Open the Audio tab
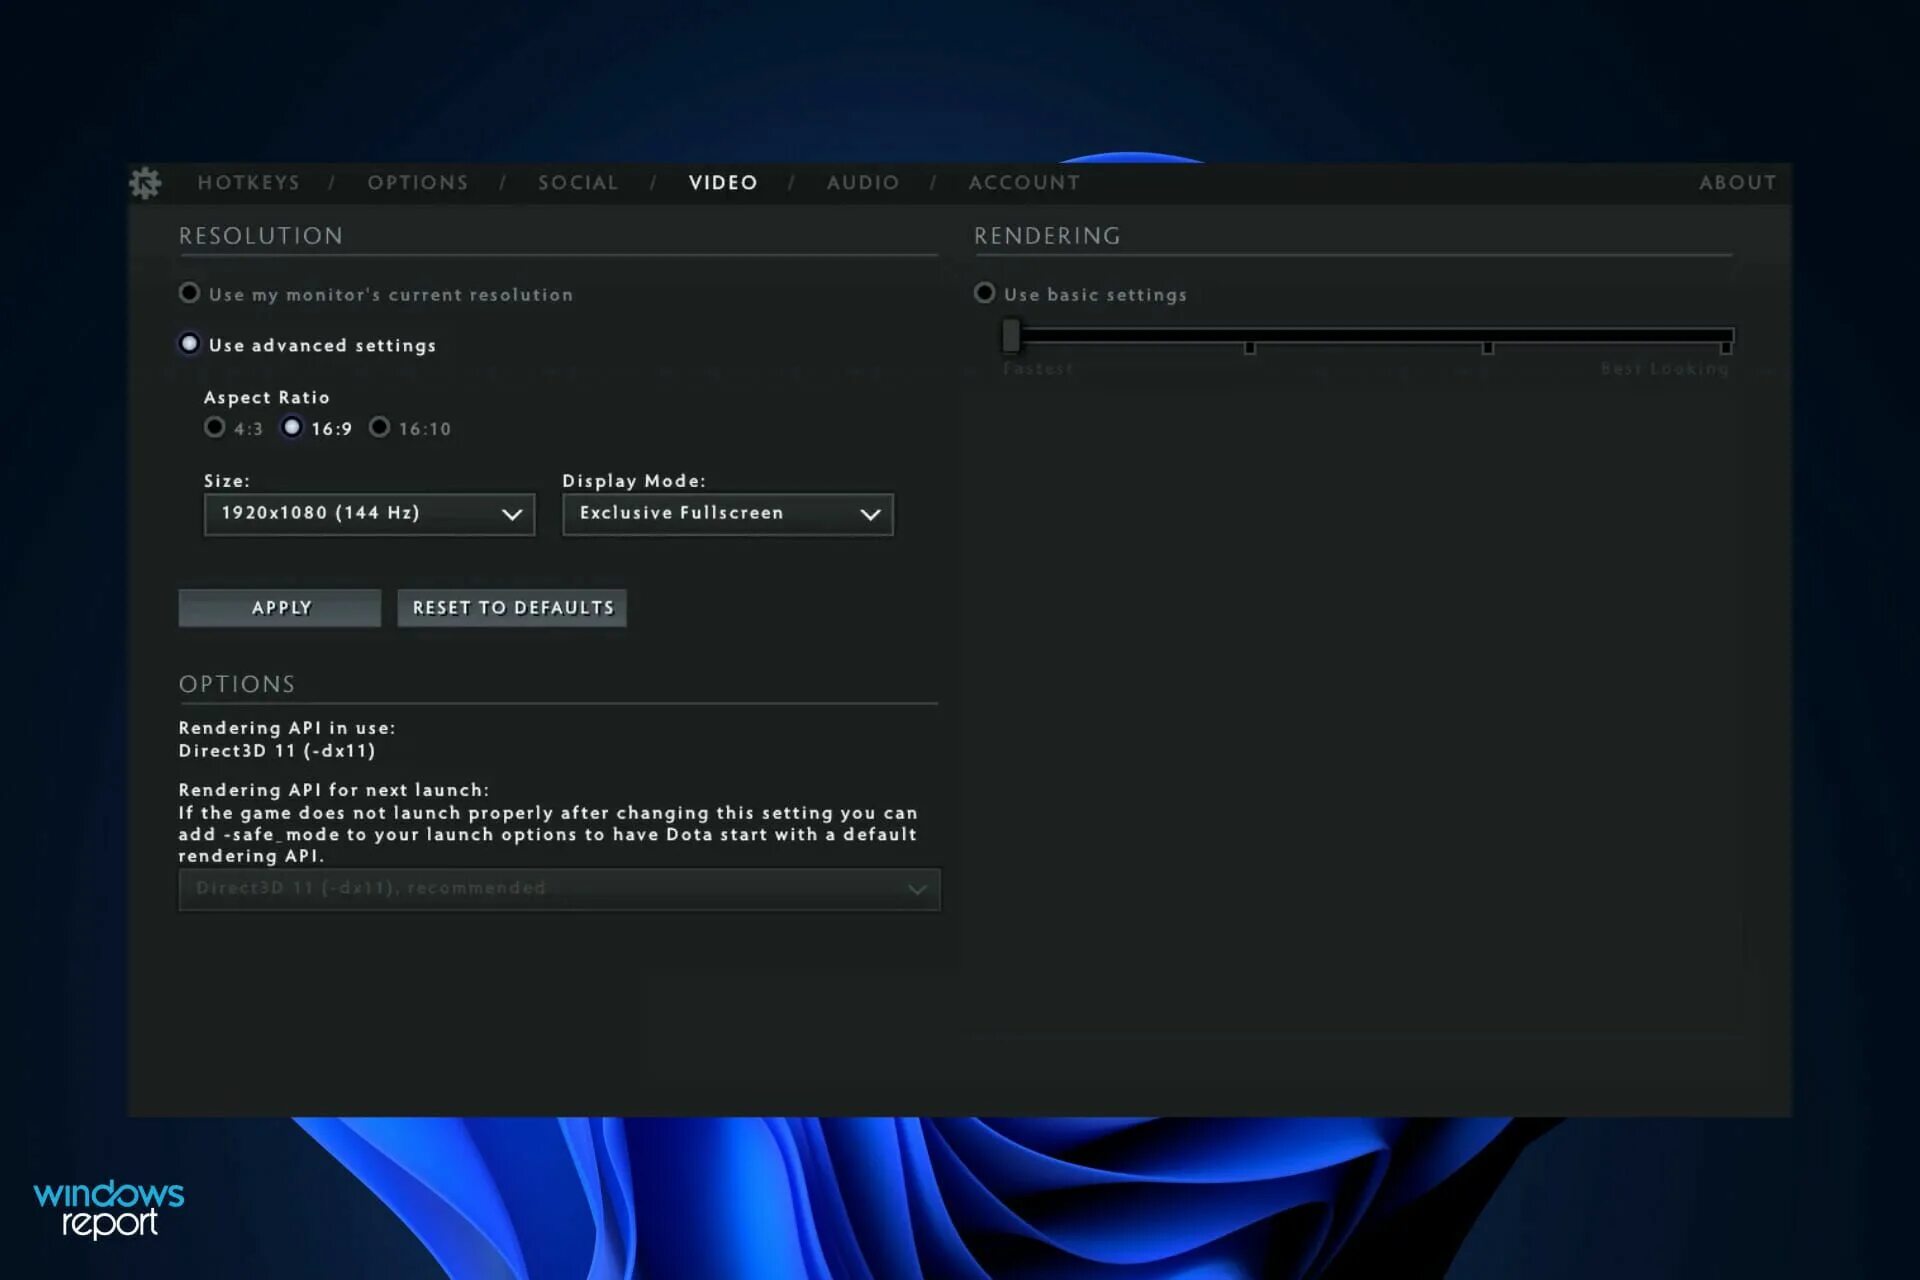 [x=863, y=183]
